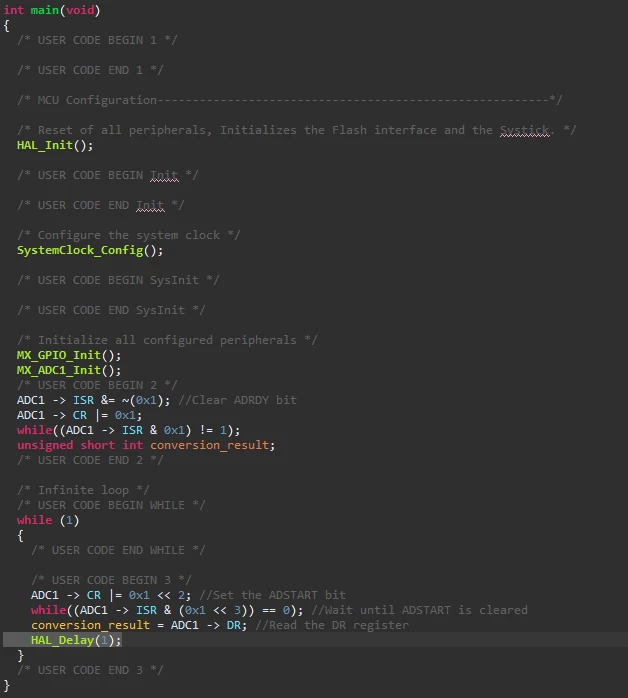
Task: Click the 'USER CODE BEGIN Init' comment
Action: pyautogui.click(x=107, y=175)
